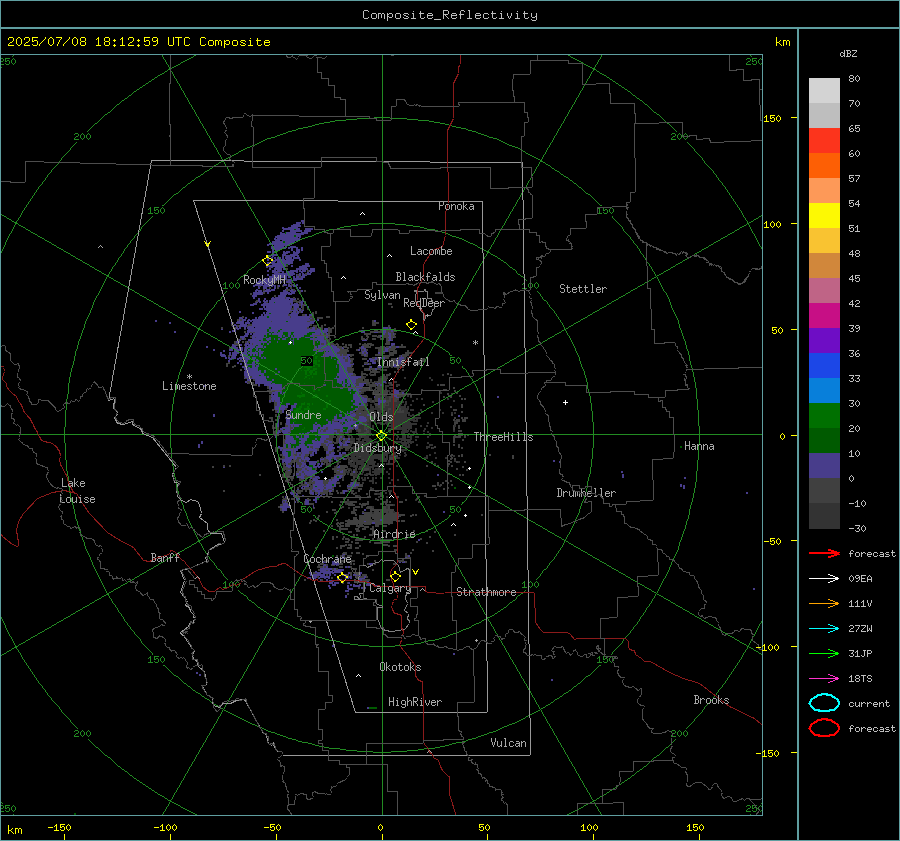The image size is (900, 841).
Task: Click the Hanna town label
Action: pyautogui.click(x=699, y=446)
